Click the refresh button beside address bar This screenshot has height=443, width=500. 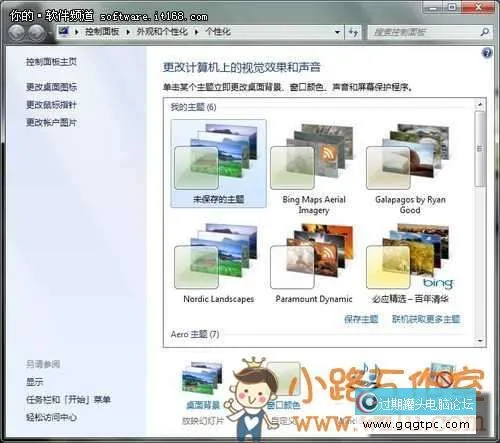[x=353, y=32]
